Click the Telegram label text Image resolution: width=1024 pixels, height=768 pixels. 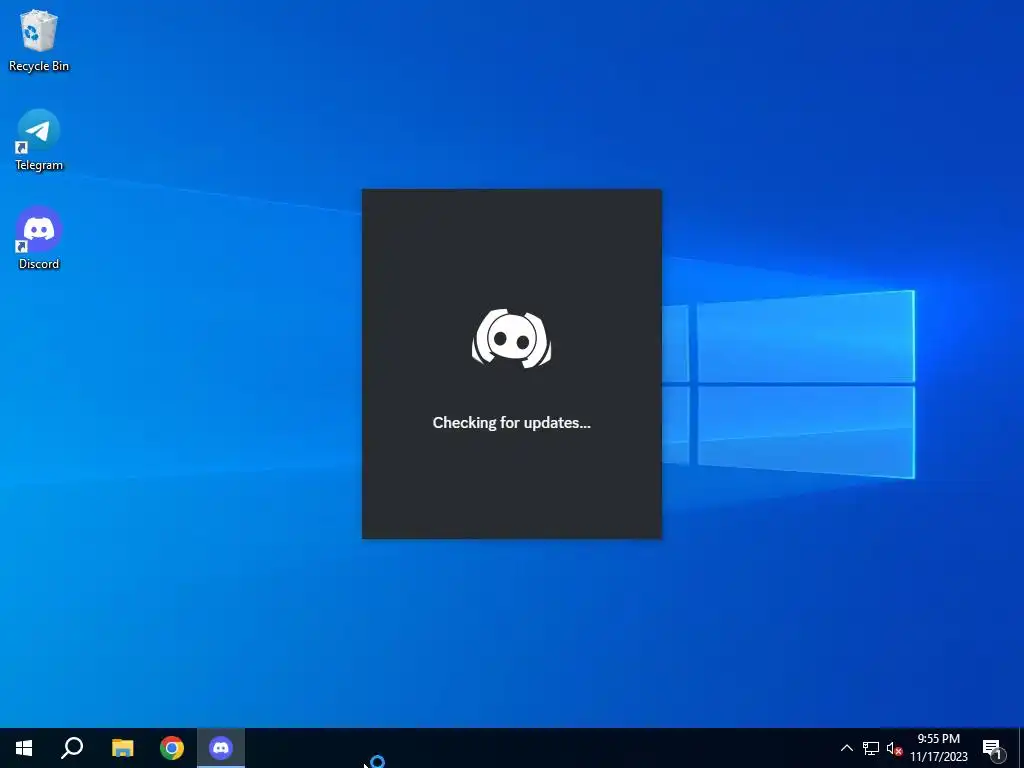pos(39,165)
